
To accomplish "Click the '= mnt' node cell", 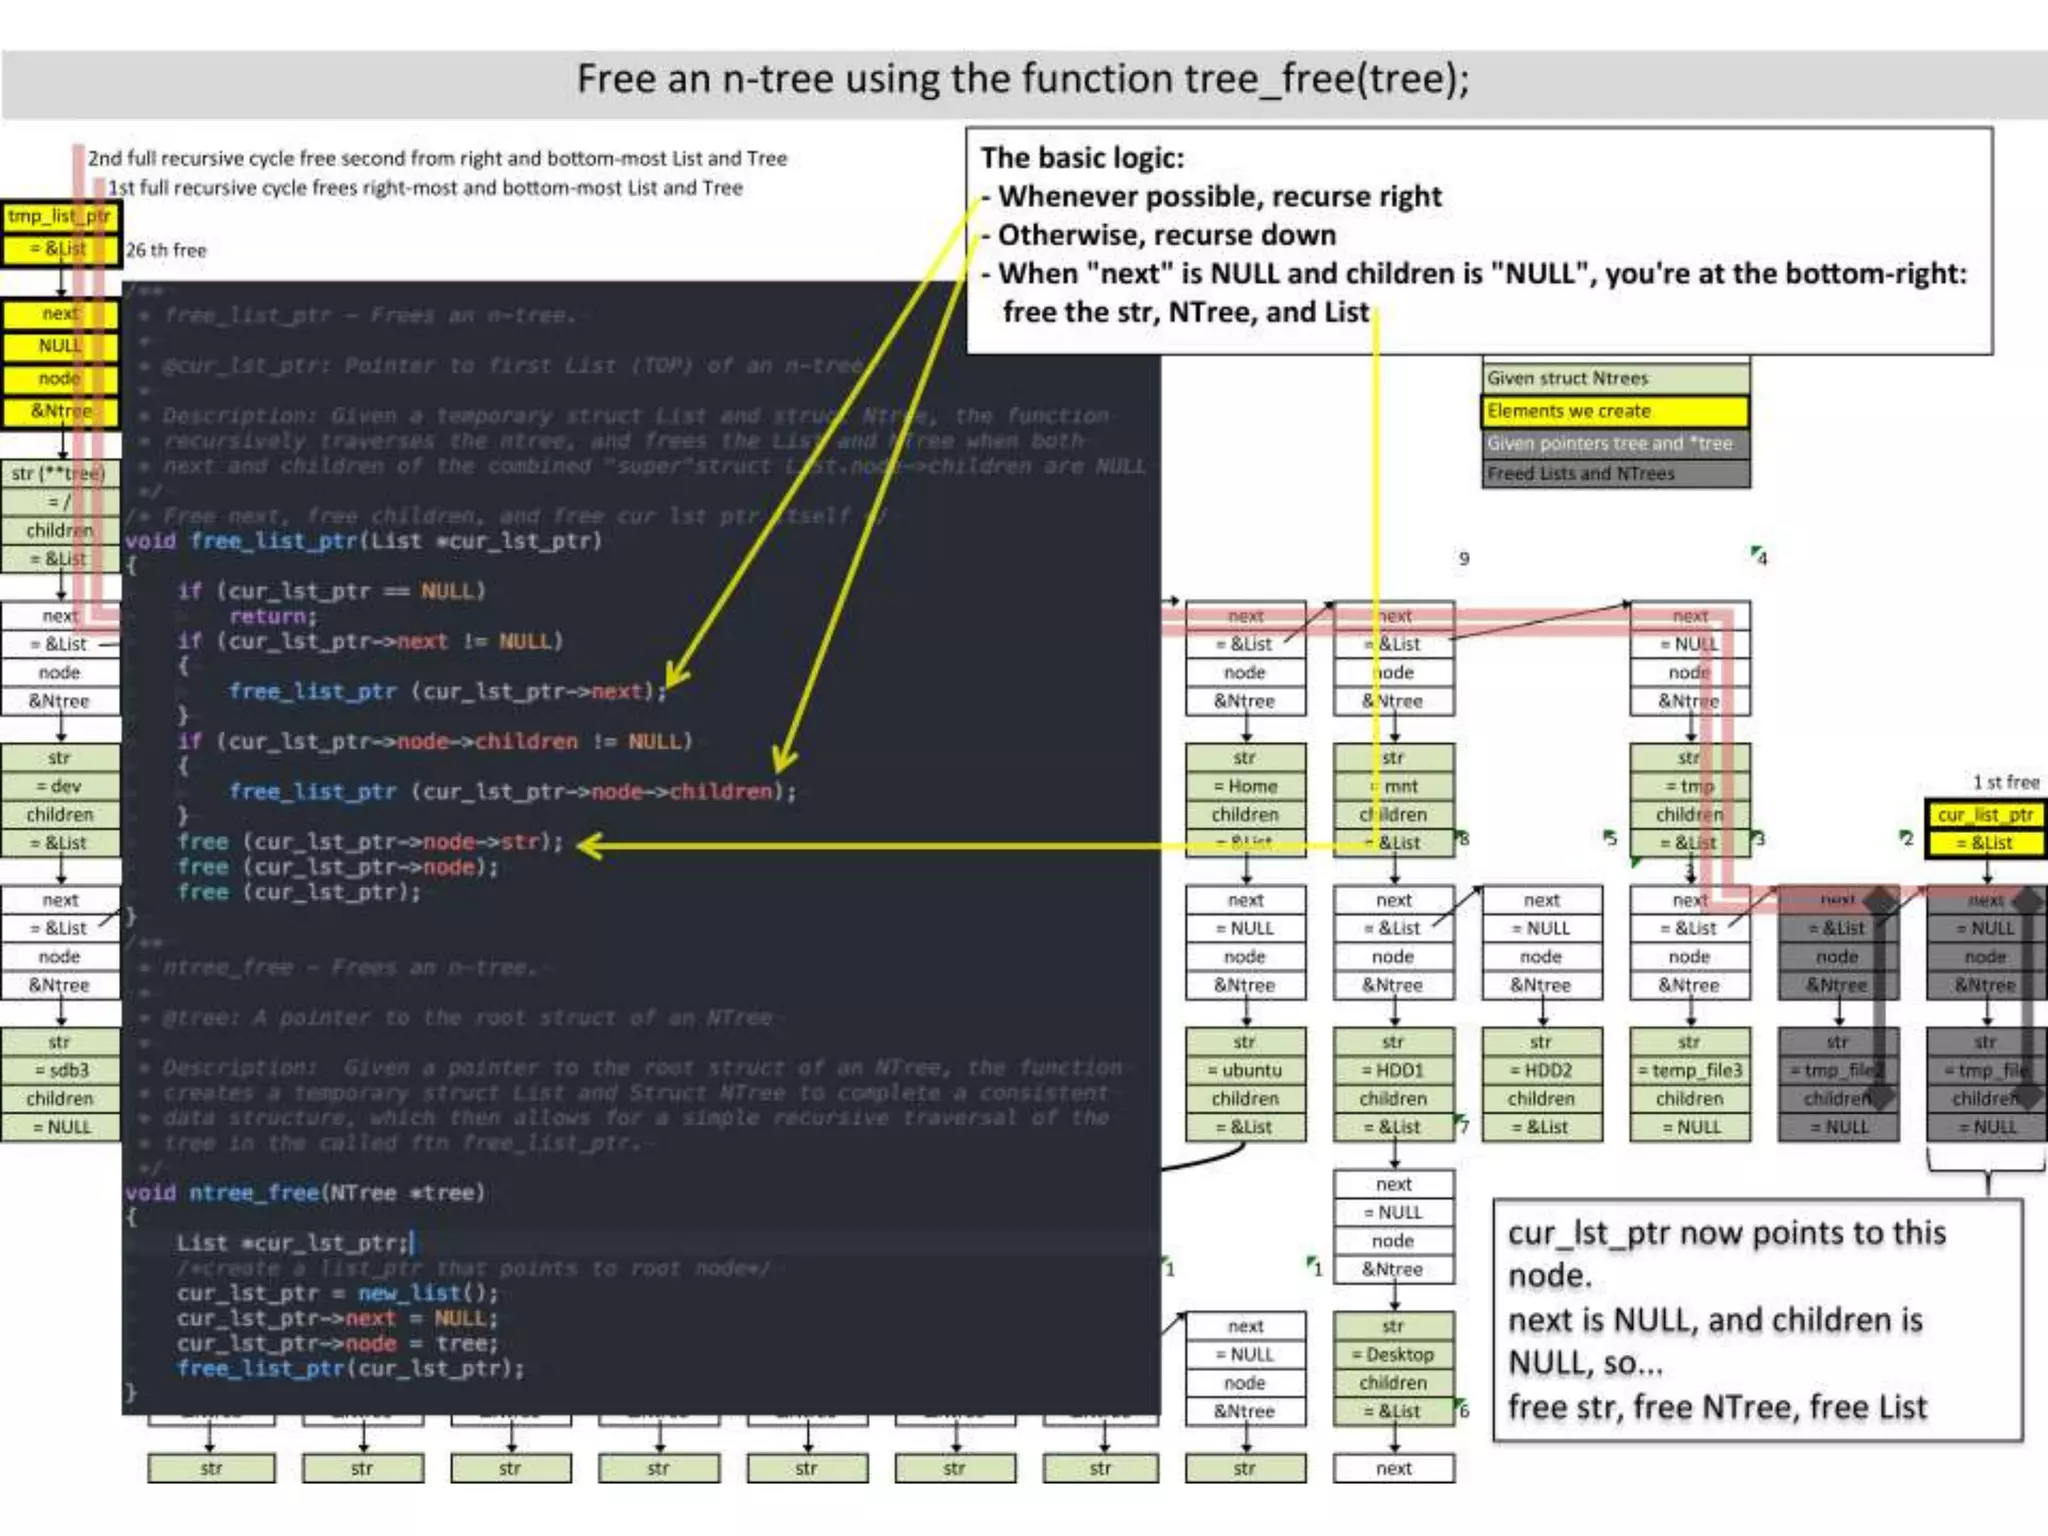I will tap(1393, 786).
